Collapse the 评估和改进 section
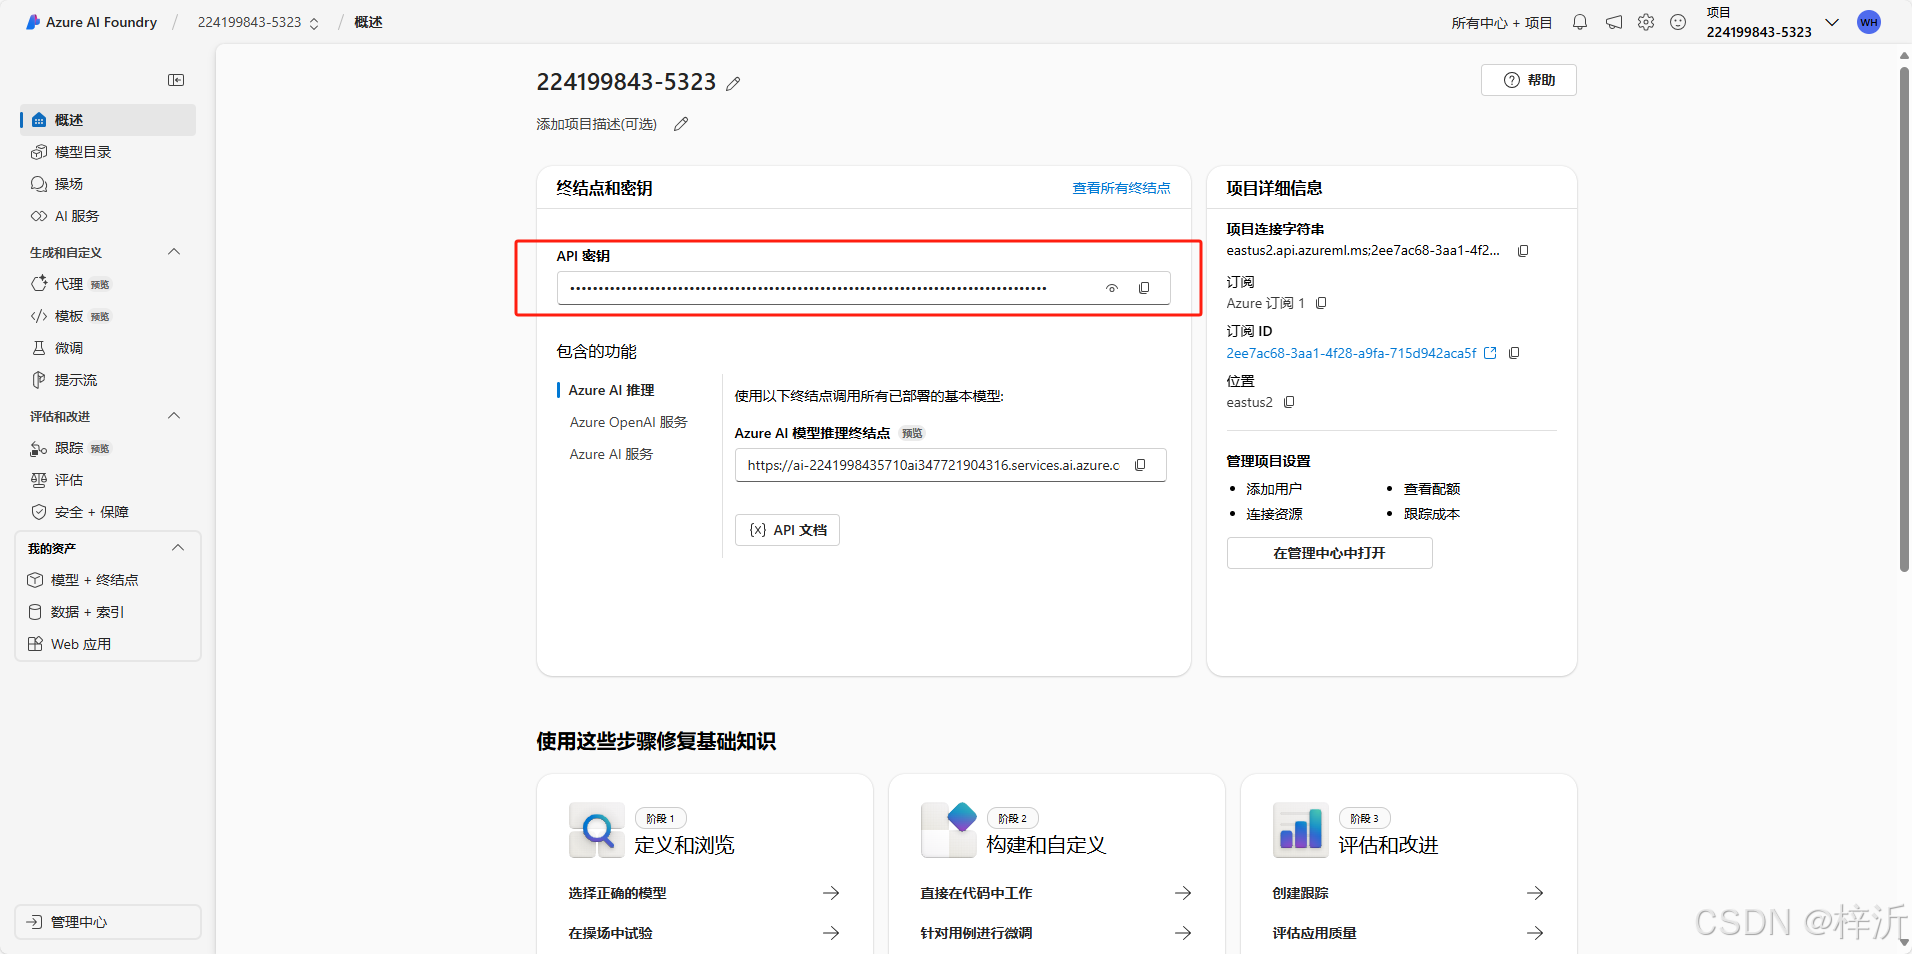 (x=174, y=416)
